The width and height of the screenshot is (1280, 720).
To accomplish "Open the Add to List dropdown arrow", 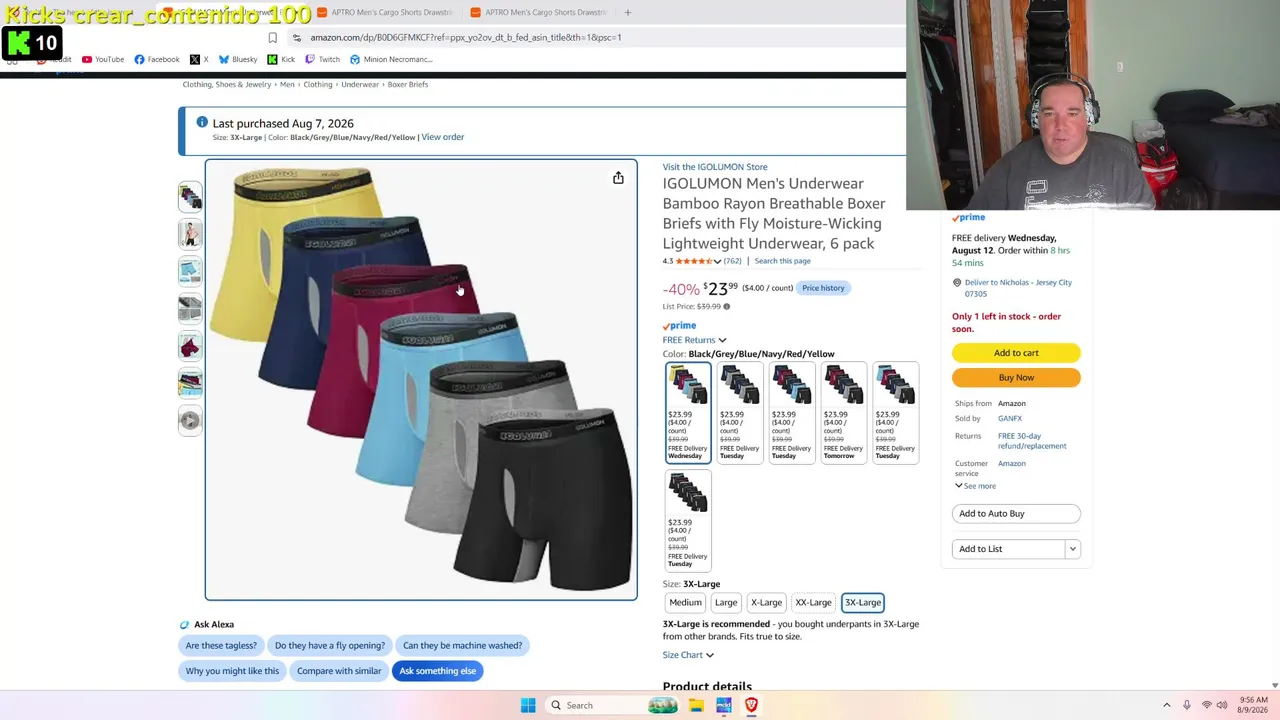I will click(1072, 549).
